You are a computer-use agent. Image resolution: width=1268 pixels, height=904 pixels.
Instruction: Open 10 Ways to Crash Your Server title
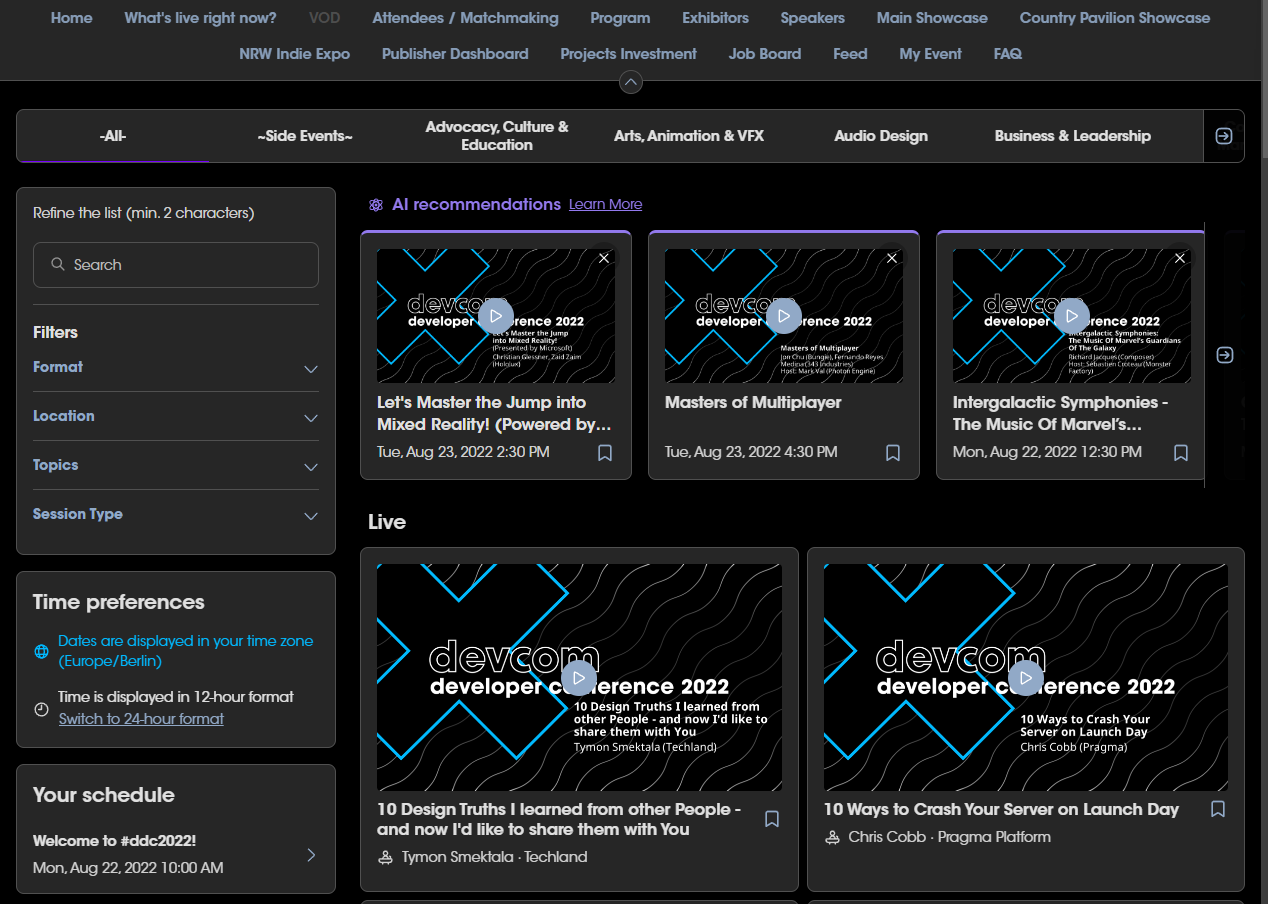click(x=1001, y=809)
